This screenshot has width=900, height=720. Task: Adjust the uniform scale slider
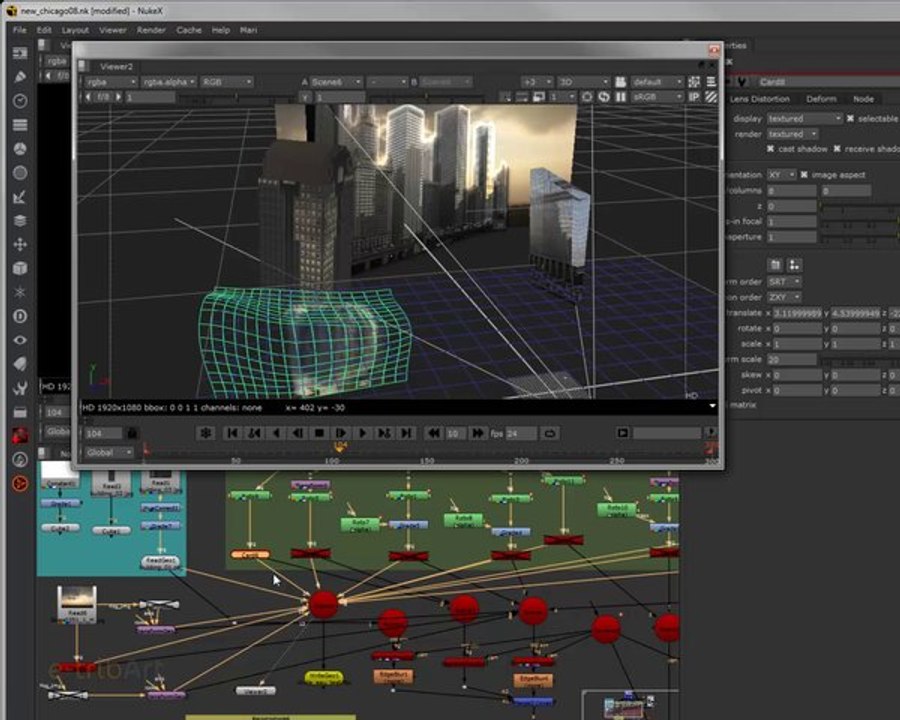[859, 359]
